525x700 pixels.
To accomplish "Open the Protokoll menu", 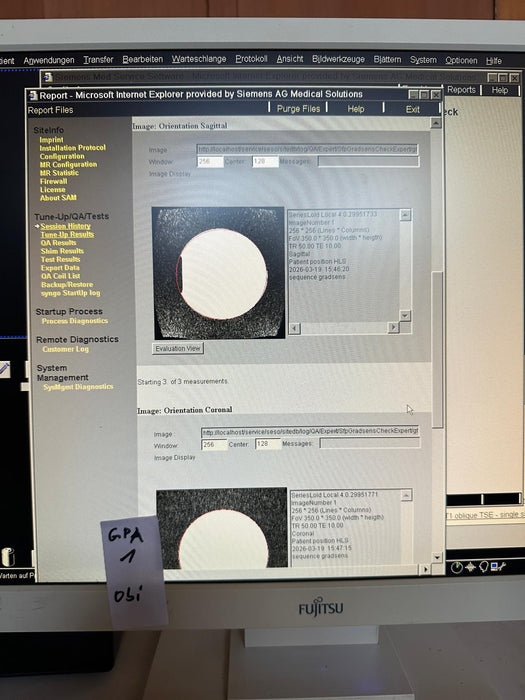I will pyautogui.click(x=251, y=59).
